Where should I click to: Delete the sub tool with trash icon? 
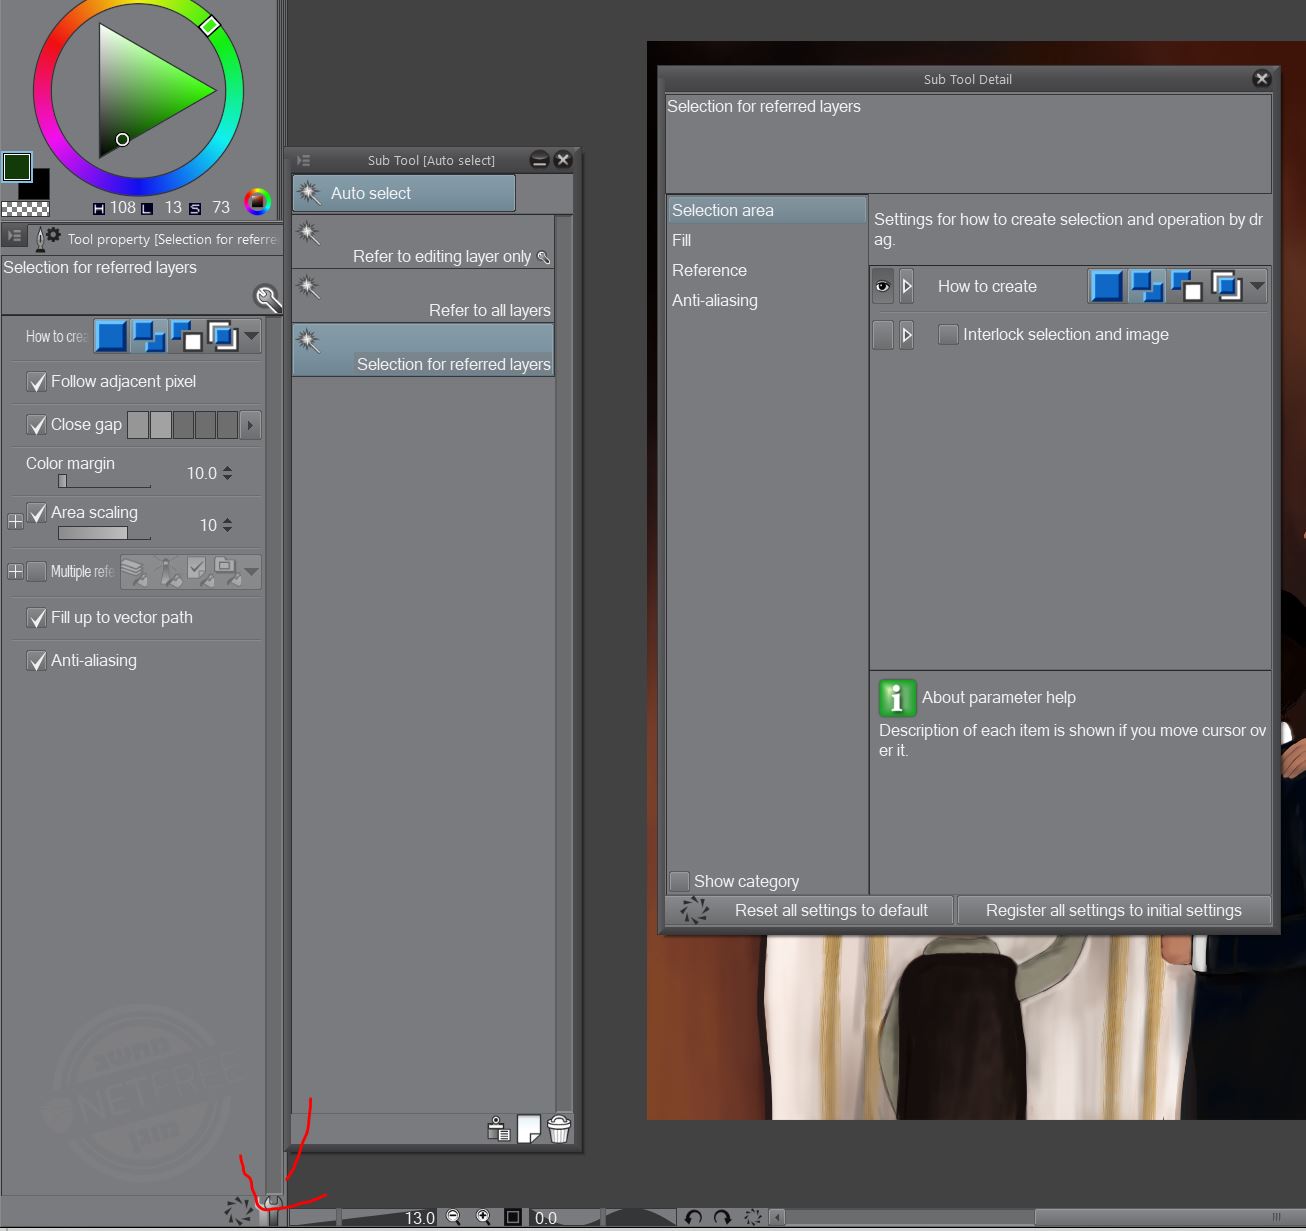[559, 1129]
